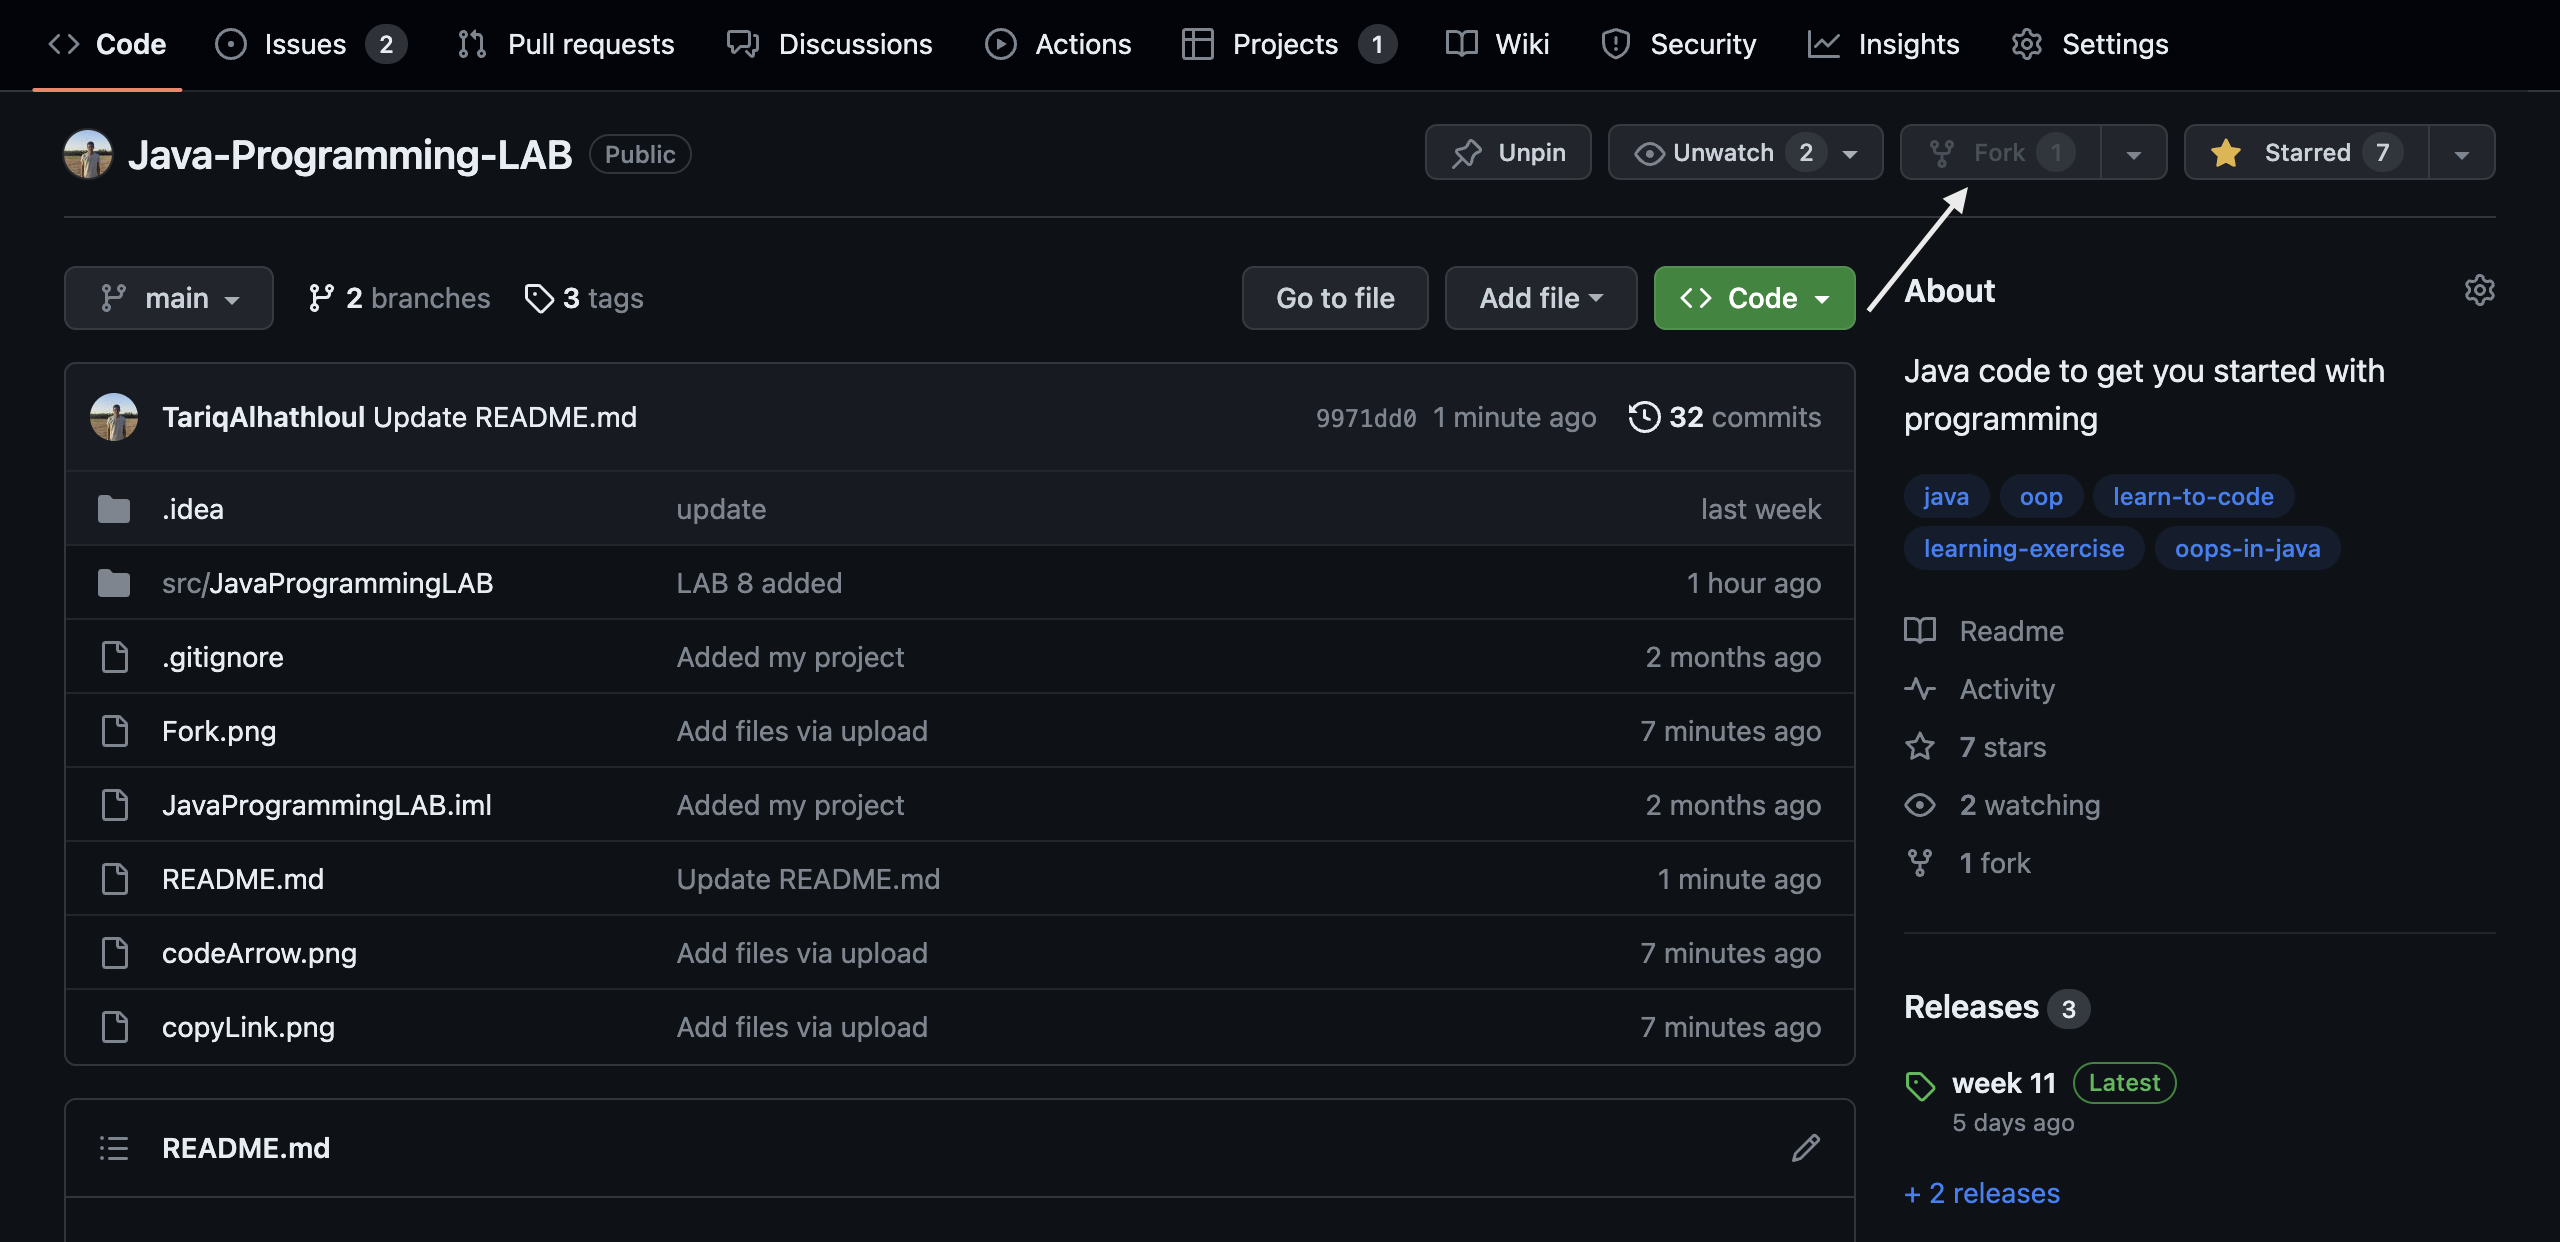Toggle the Unpin button for this repository

tap(1507, 153)
